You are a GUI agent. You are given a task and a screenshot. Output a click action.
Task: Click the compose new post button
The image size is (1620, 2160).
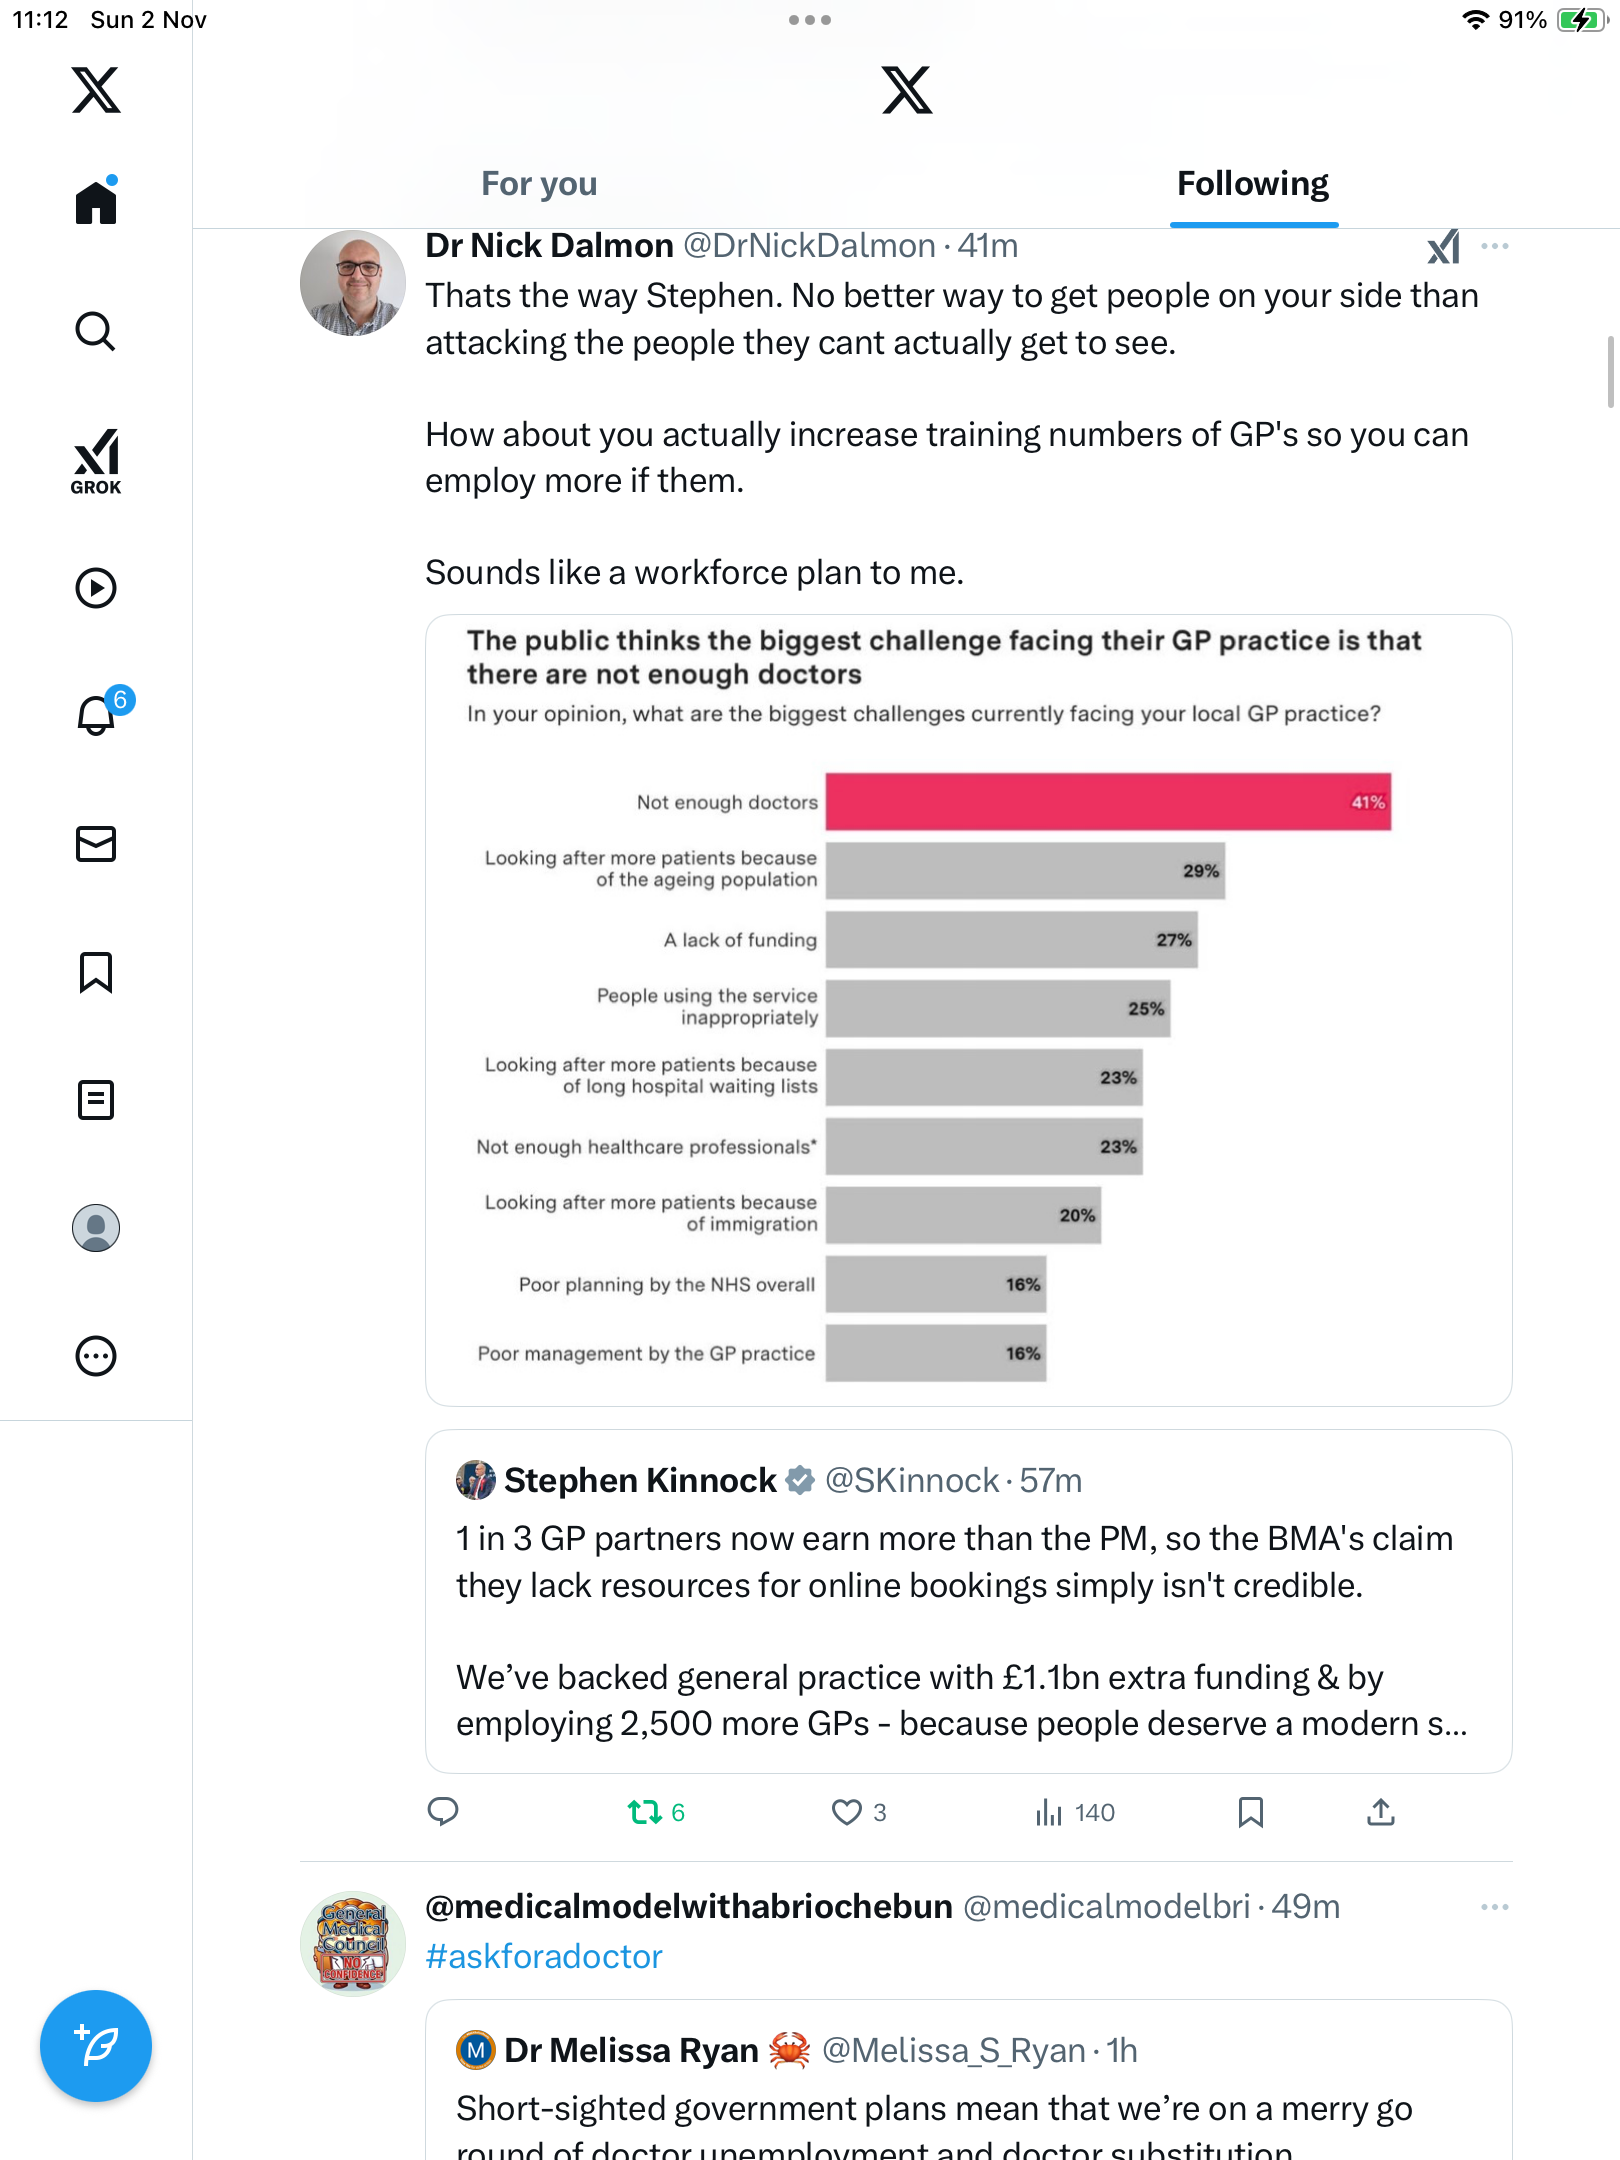96,2046
